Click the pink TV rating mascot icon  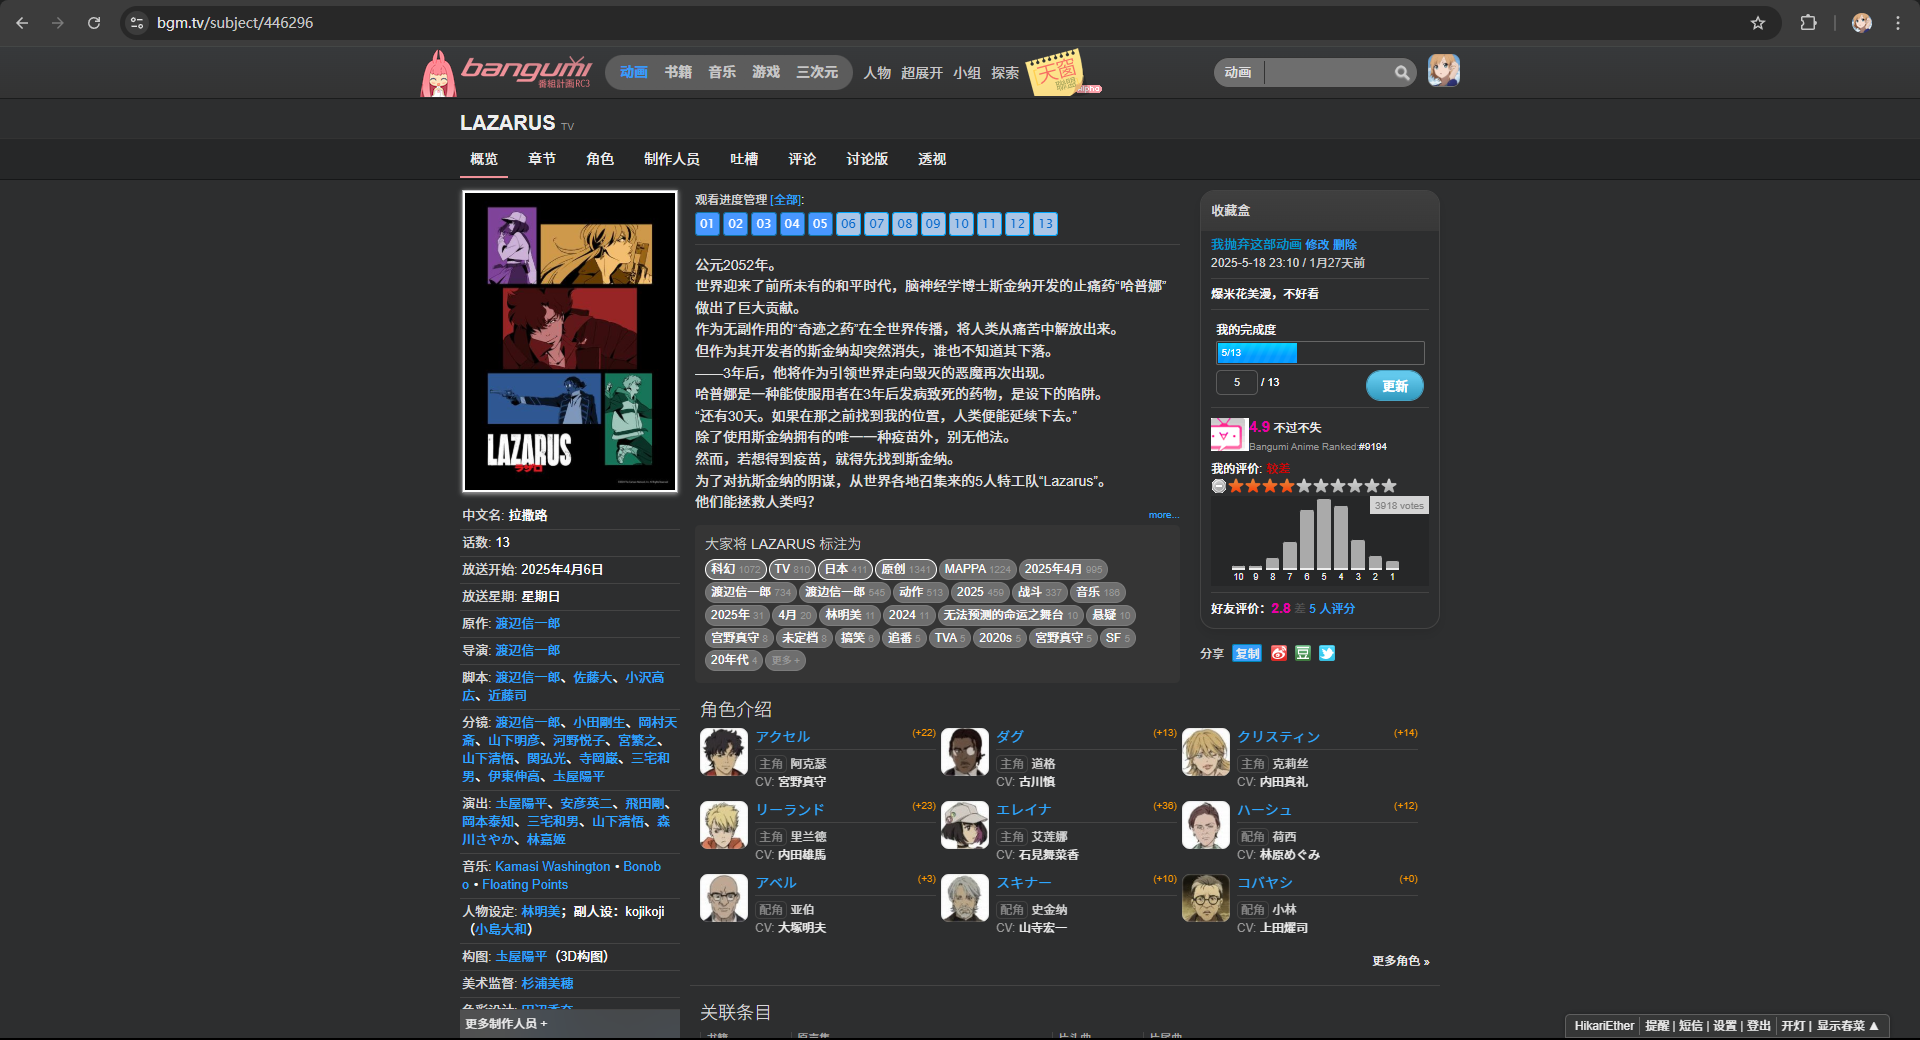click(x=1228, y=435)
